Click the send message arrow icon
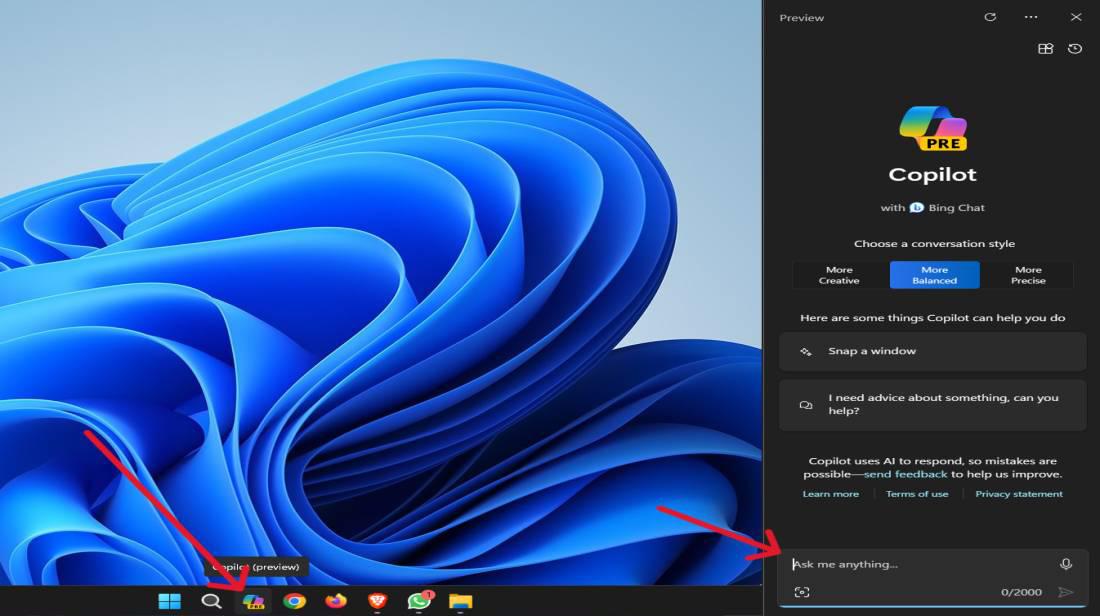This screenshot has width=1100, height=616. click(1066, 592)
